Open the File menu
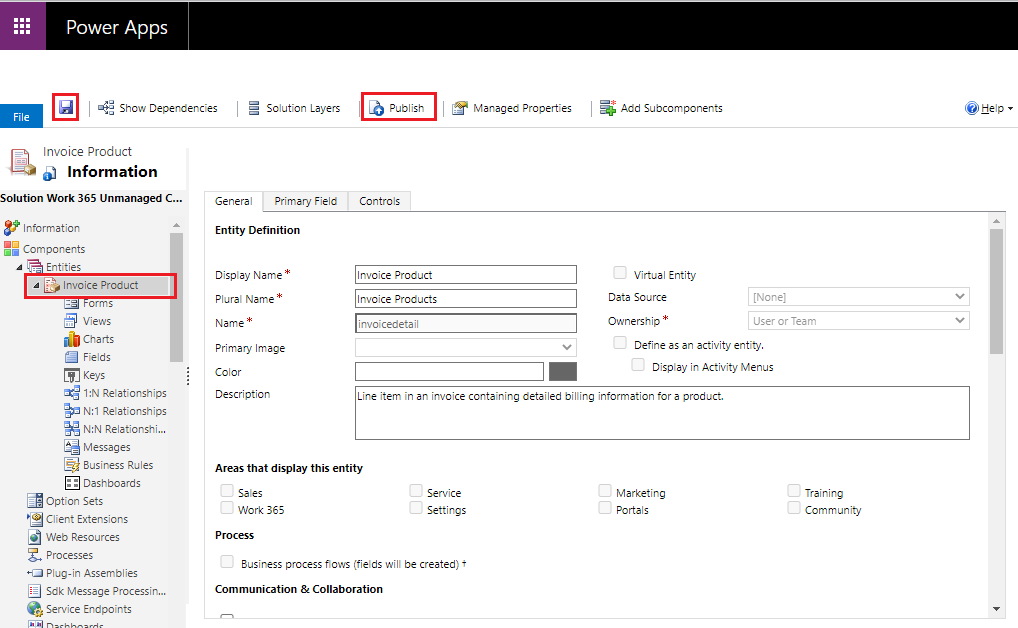This screenshot has height=628, width=1018. [21, 116]
